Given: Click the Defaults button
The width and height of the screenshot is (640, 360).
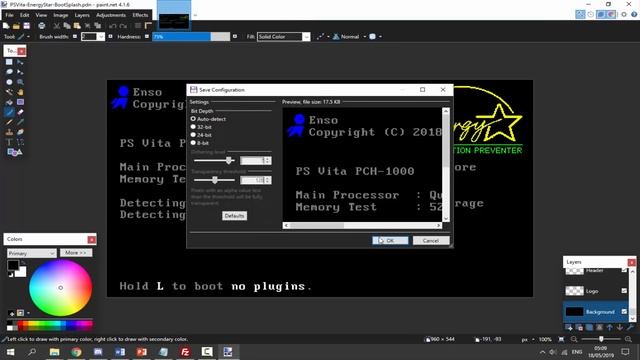Looking at the screenshot, I should (234, 216).
